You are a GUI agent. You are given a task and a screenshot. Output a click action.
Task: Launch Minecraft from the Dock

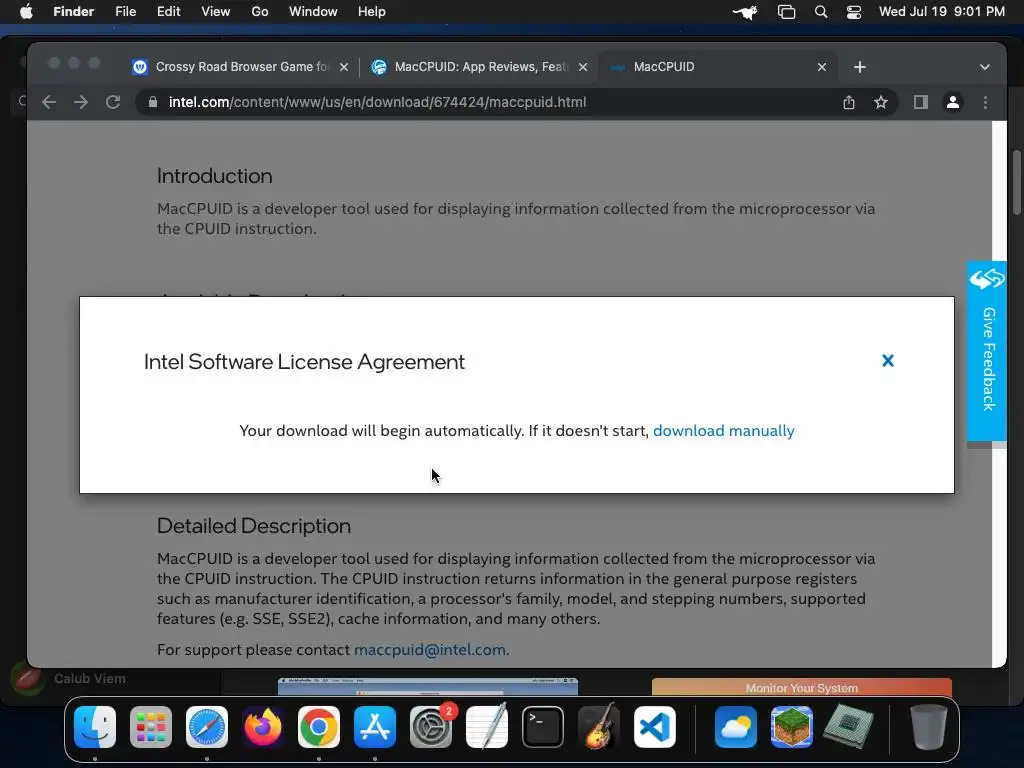click(x=792, y=727)
